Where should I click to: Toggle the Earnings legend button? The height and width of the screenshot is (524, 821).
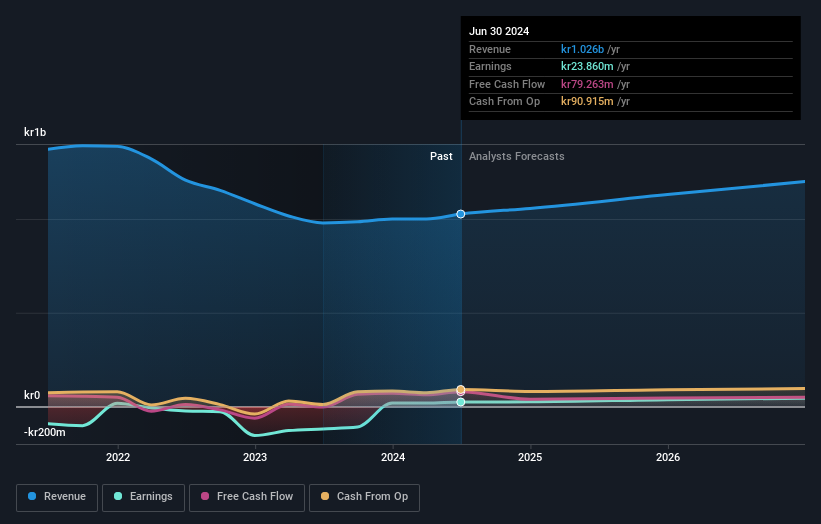[x=143, y=497]
